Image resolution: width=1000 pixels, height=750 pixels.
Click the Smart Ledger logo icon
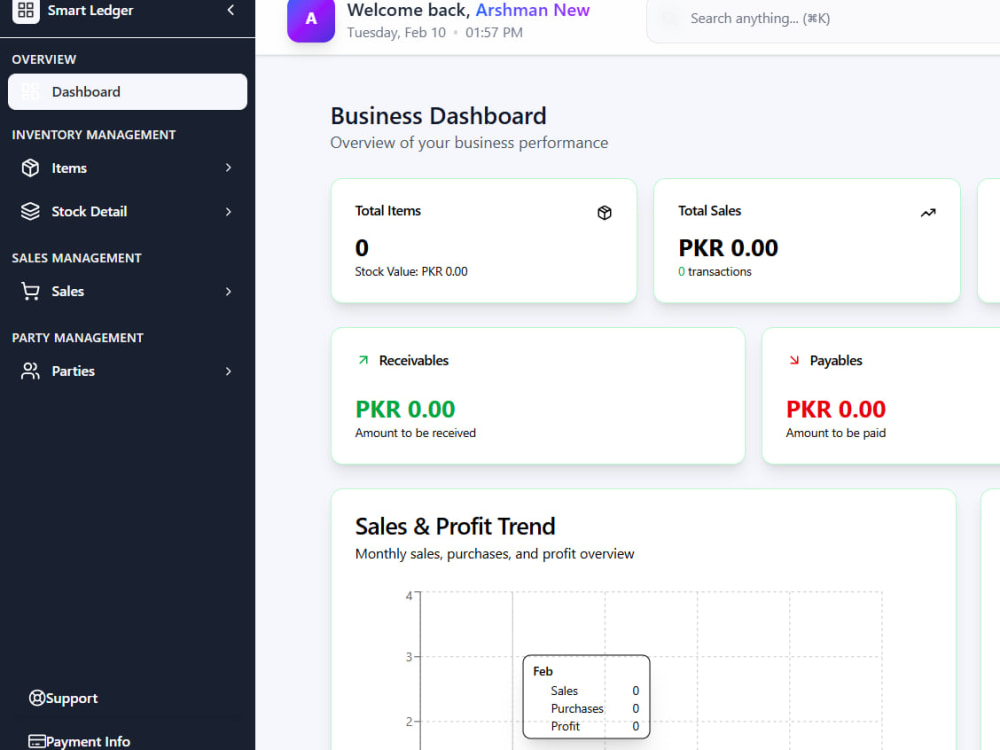pyautogui.click(x=26, y=10)
